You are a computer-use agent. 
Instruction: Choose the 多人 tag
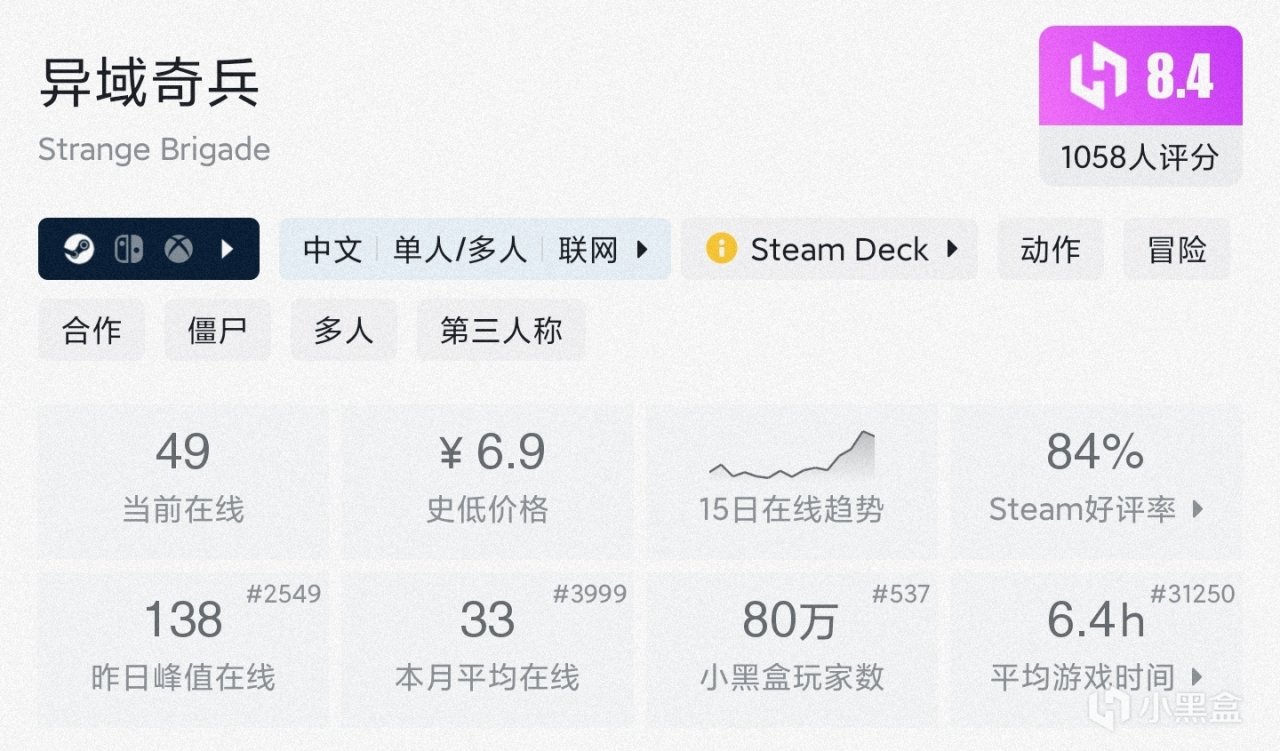pos(343,330)
